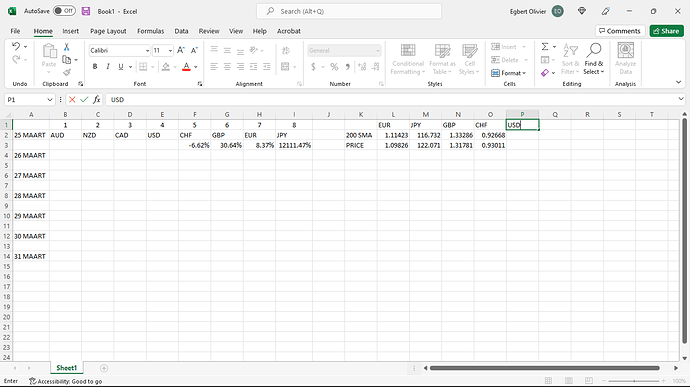Open Find & Select
The height and width of the screenshot is (387, 690).
[594, 59]
